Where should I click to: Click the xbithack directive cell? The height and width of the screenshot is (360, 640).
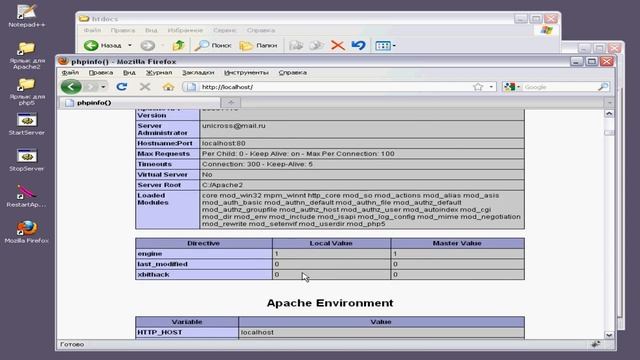pyautogui.click(x=204, y=274)
